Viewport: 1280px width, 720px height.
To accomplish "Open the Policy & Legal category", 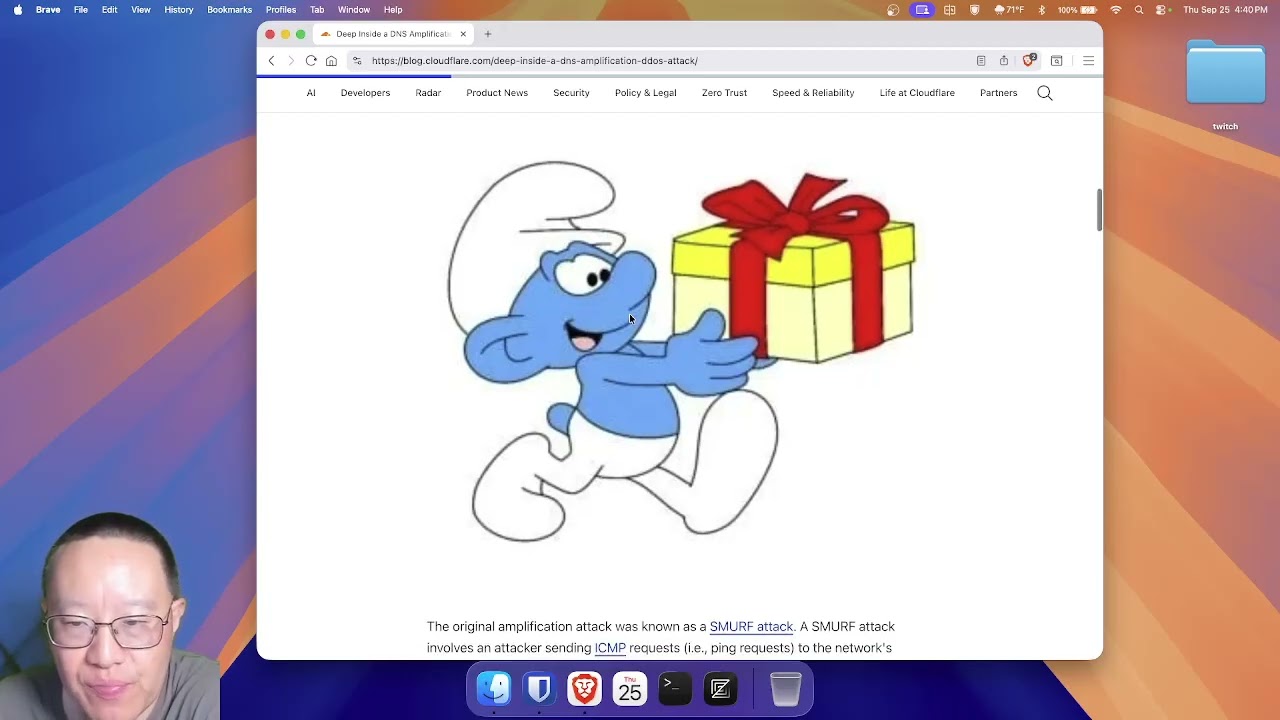I will point(646,93).
